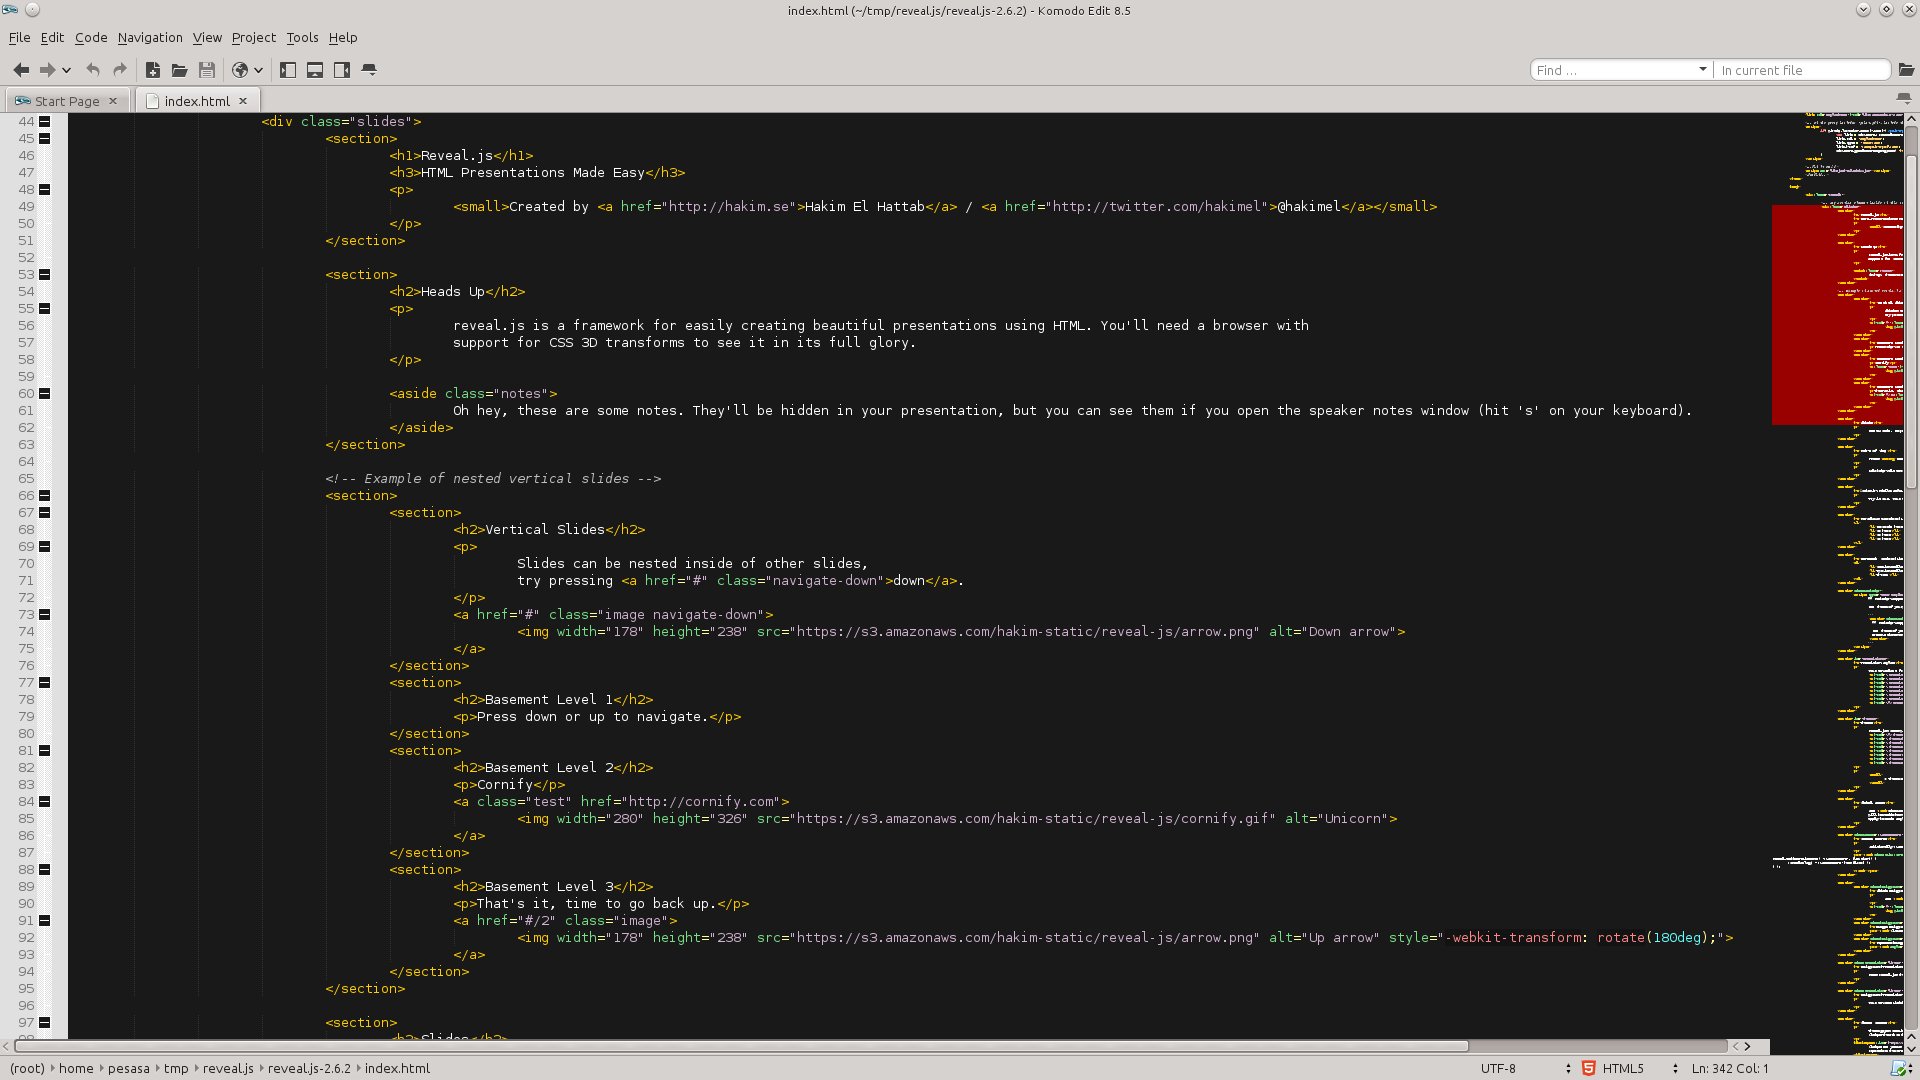
Task: Open a file with the toolbar folder icon
Action: 180,70
